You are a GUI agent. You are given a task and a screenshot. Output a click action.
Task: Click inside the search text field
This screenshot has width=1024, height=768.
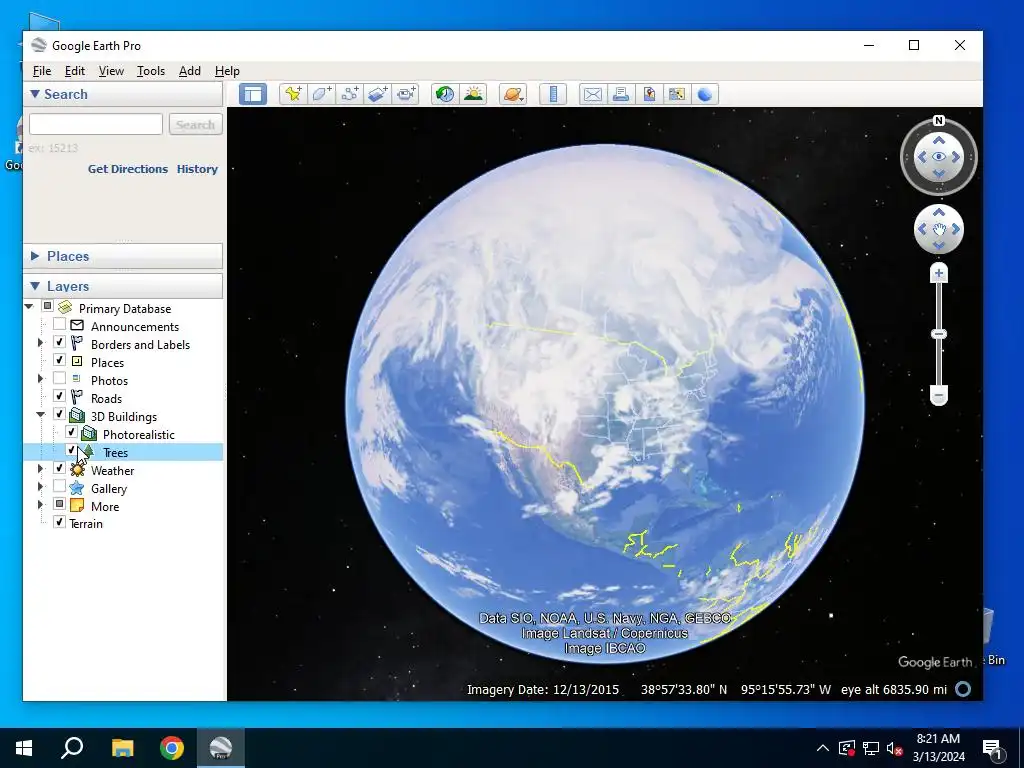click(x=96, y=124)
